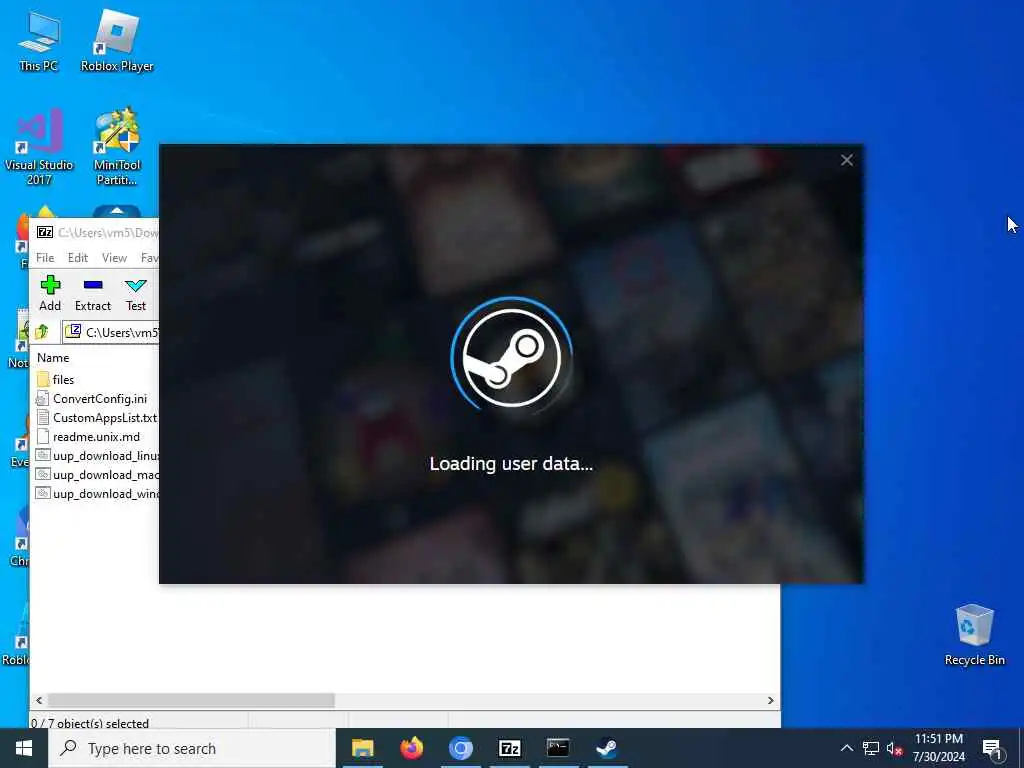Open the notification center icon

pyautogui.click(x=991, y=748)
